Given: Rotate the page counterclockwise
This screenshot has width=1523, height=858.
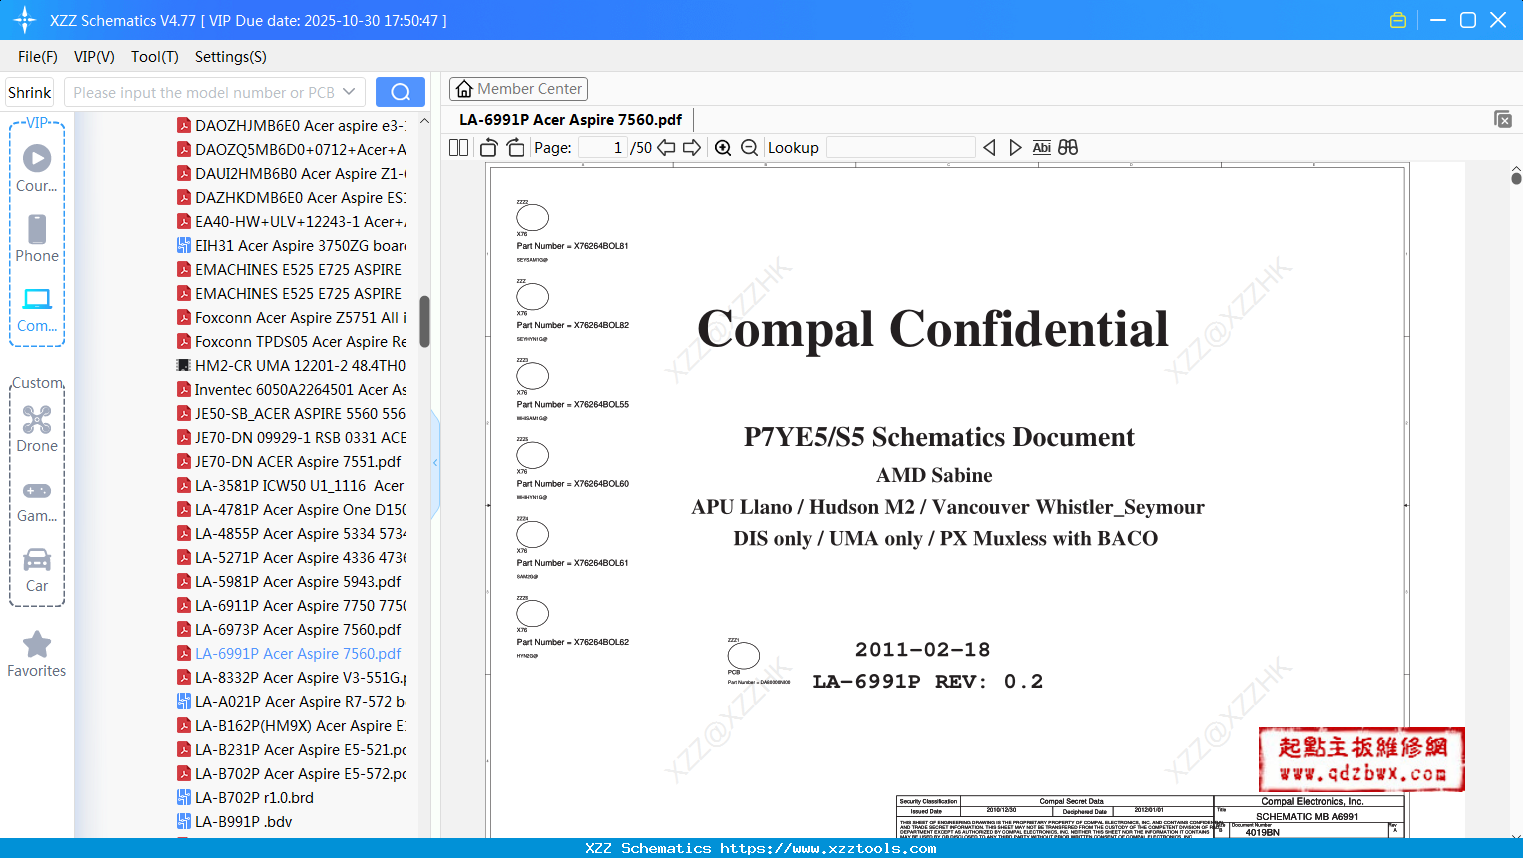Looking at the screenshot, I should 489,148.
